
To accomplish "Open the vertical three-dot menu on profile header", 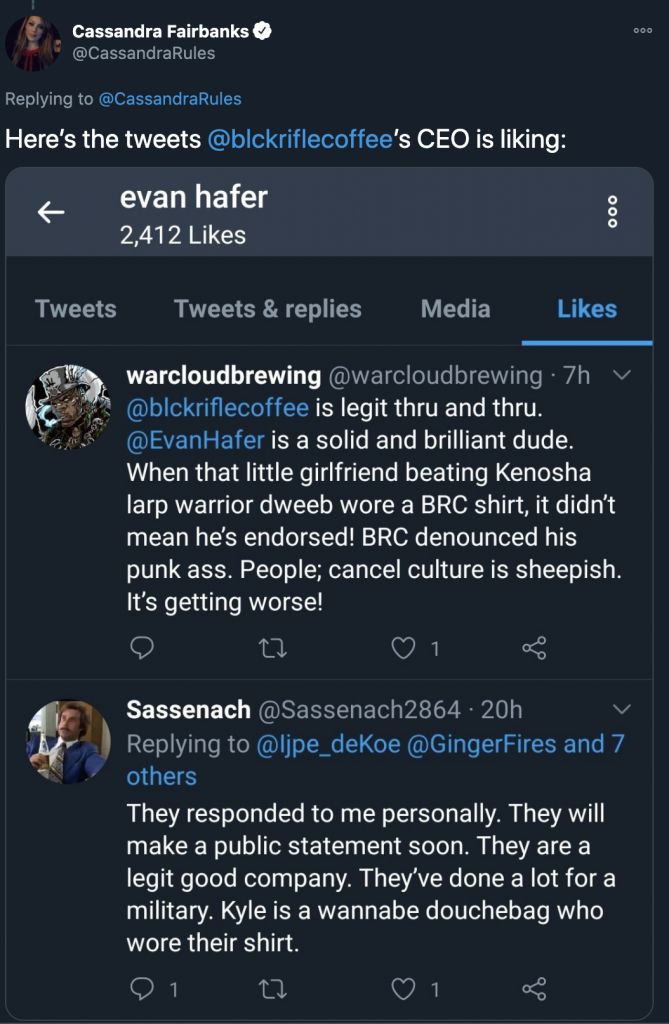I will (613, 212).
